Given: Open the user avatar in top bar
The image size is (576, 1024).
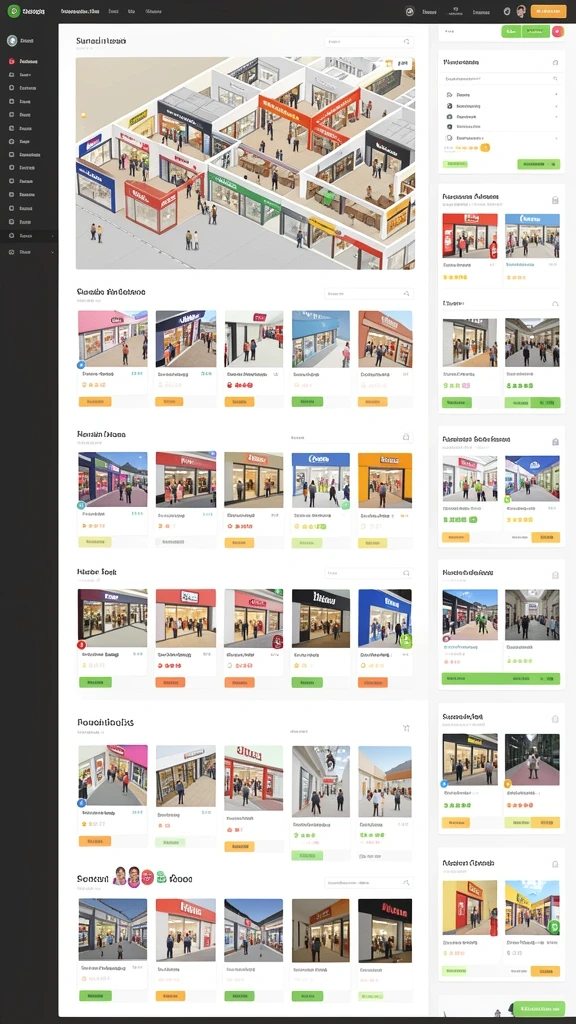Looking at the screenshot, I should [x=521, y=12].
